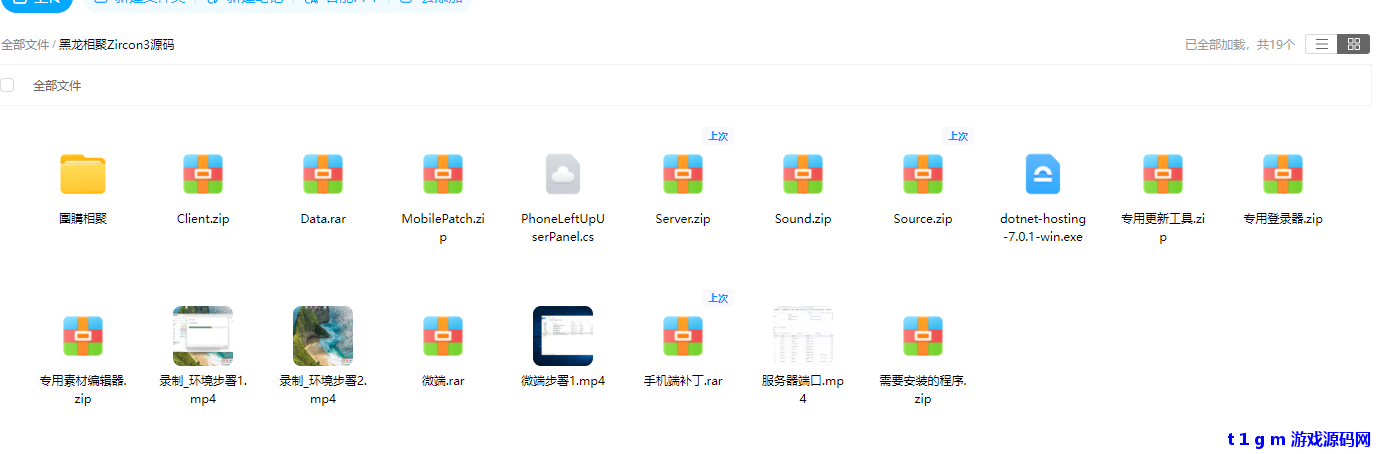Select the Source.zip archive icon

[x=923, y=174]
